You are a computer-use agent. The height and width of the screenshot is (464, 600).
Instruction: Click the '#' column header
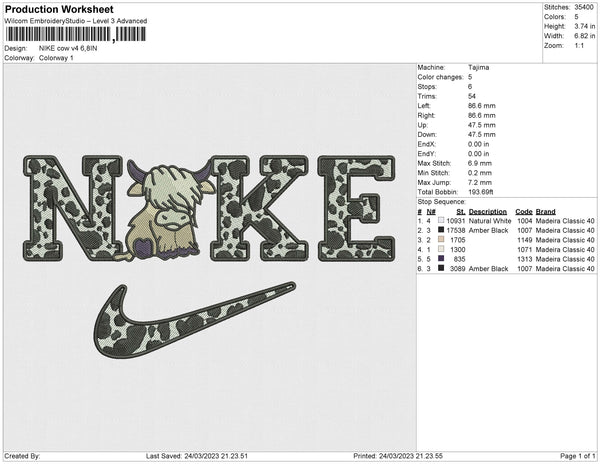coord(420,212)
